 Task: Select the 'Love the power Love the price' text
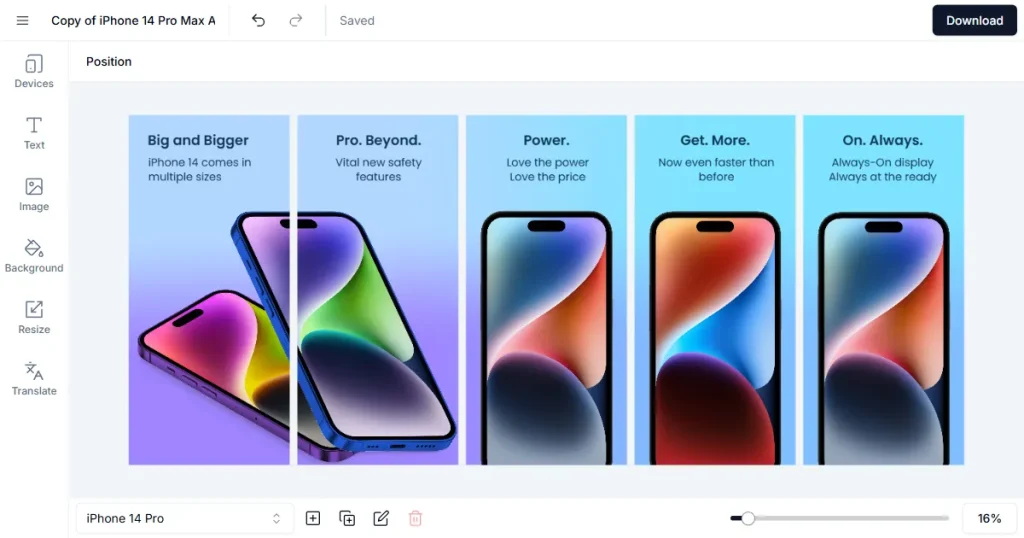pyautogui.click(x=547, y=170)
